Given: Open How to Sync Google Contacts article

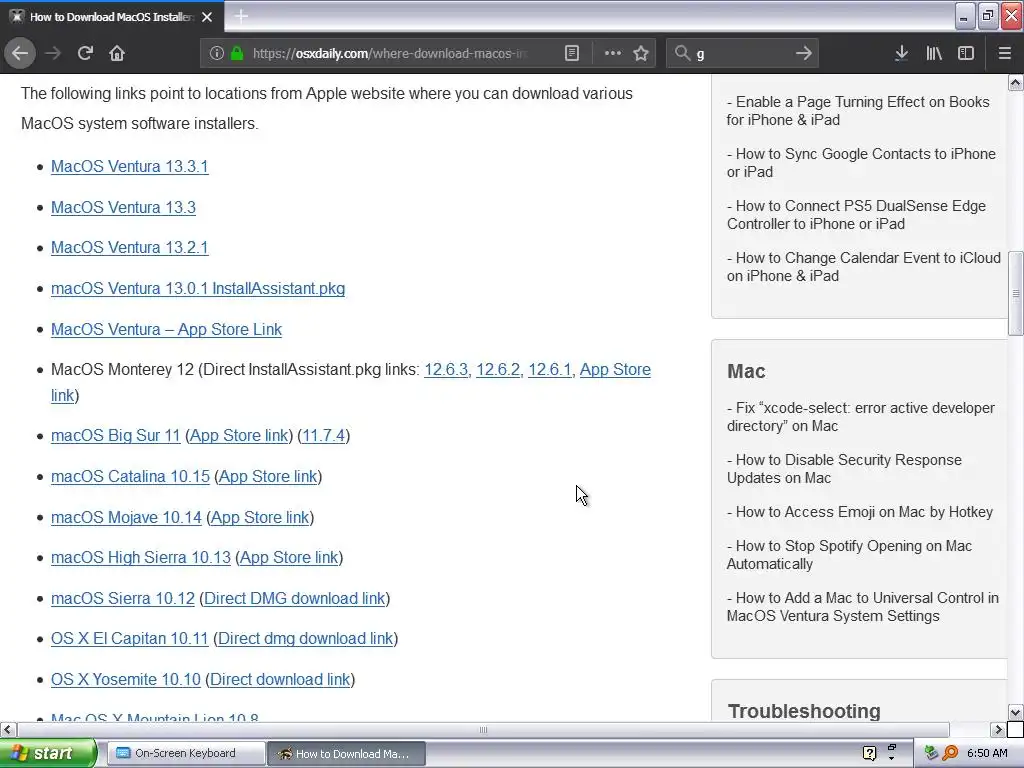Looking at the screenshot, I should tap(861, 163).
